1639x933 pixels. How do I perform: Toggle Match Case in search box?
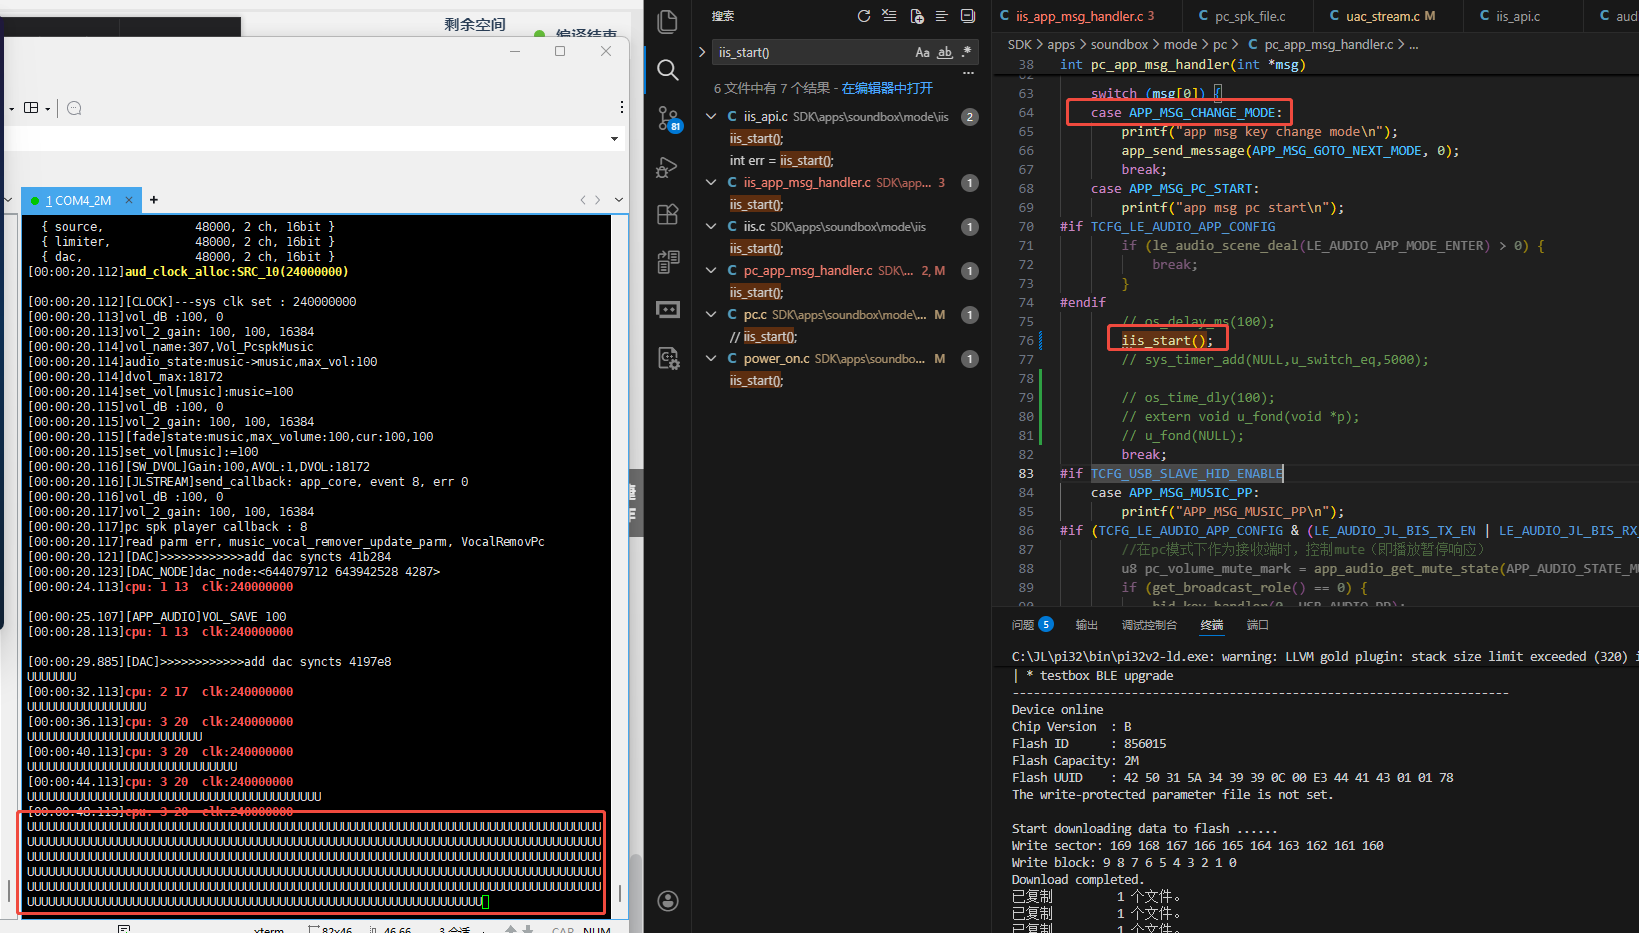tap(922, 52)
